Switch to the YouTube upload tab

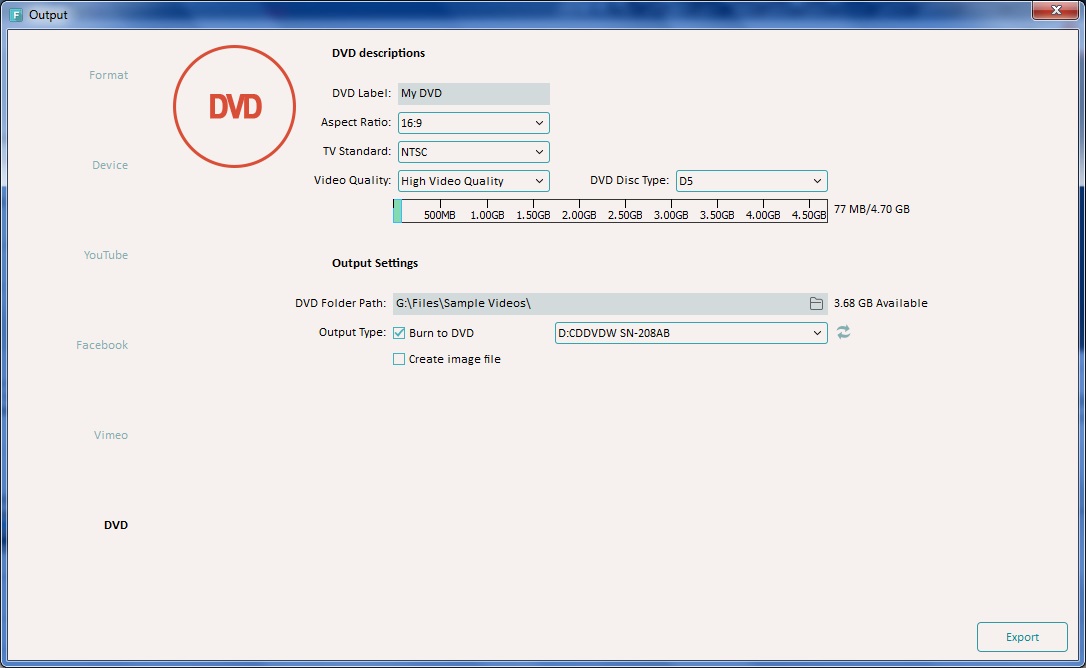[105, 254]
